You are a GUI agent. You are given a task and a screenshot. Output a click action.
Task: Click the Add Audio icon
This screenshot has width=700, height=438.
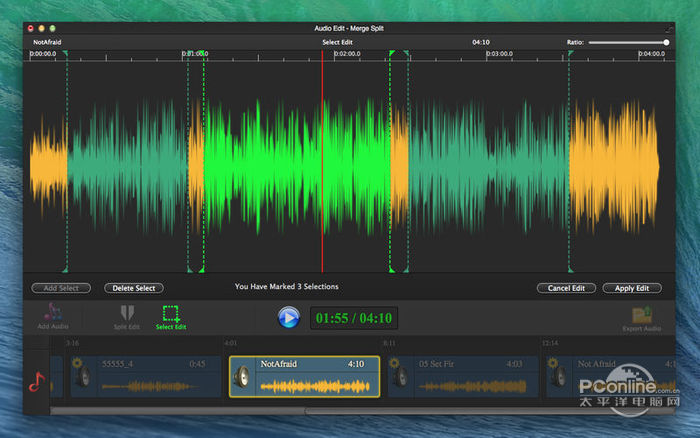[52, 313]
